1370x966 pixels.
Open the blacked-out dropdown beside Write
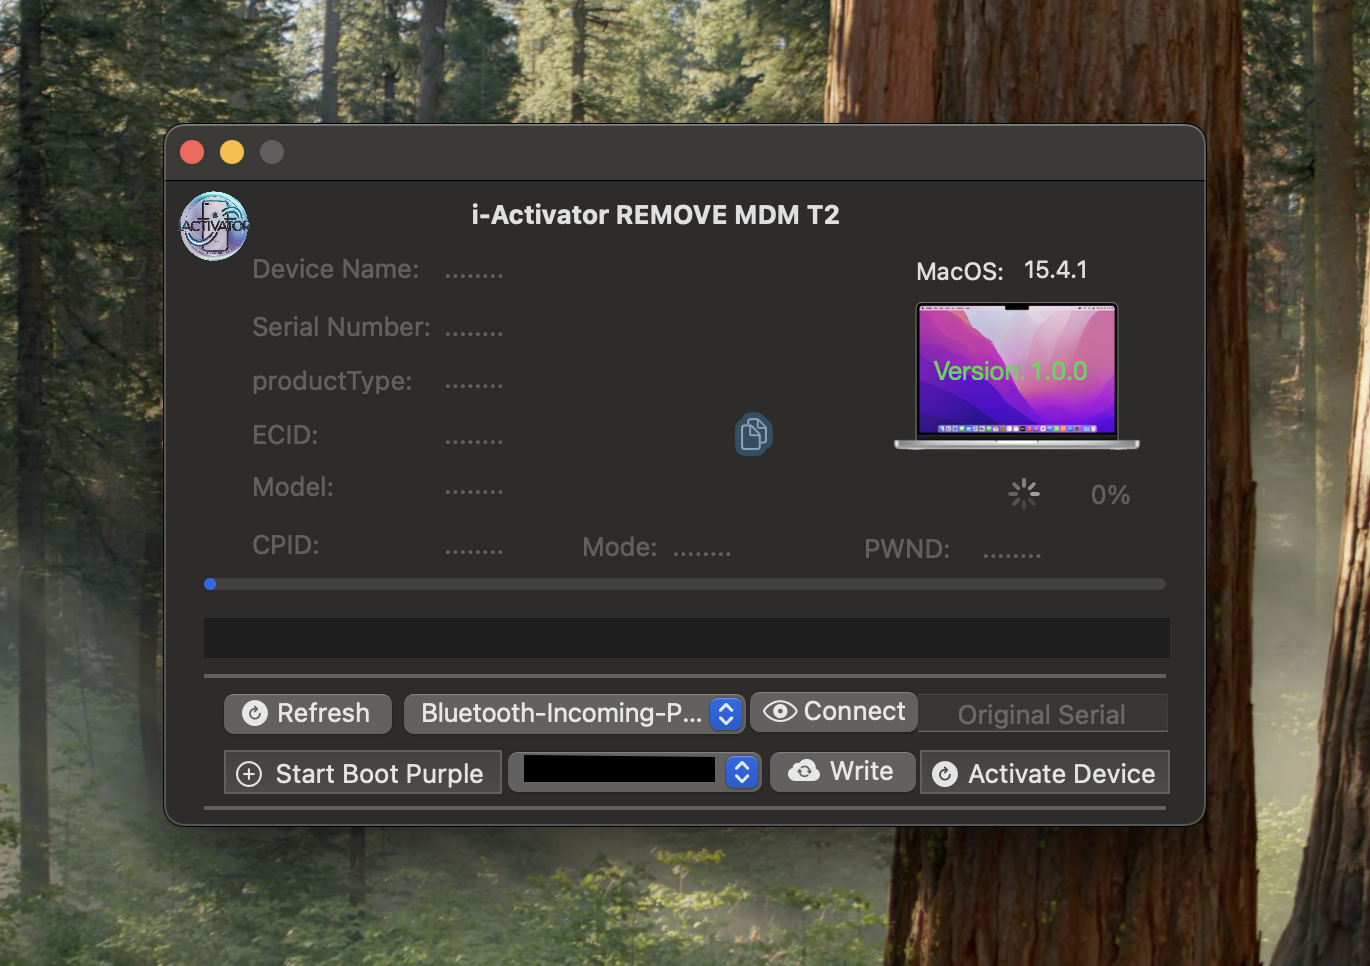[635, 772]
